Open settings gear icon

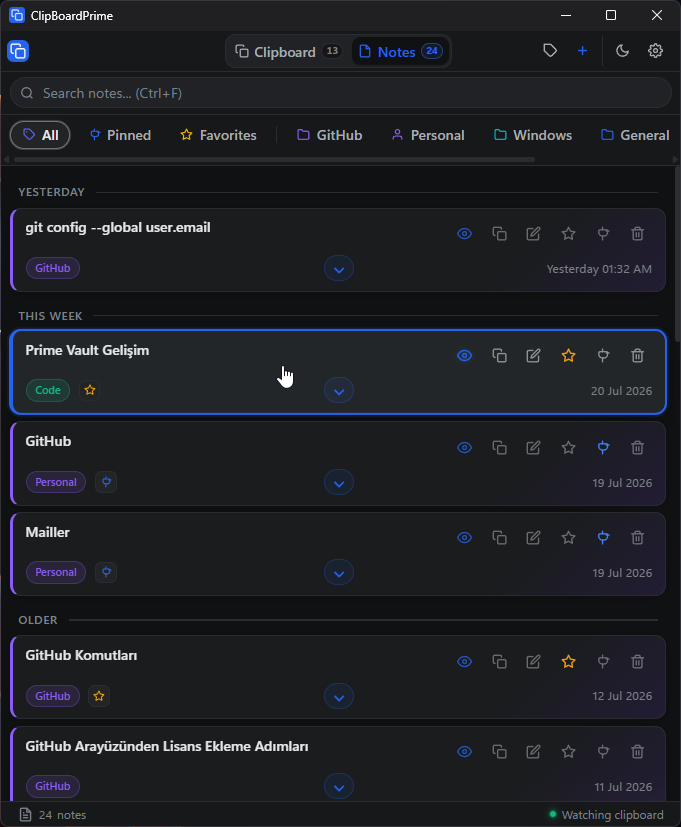pos(655,51)
